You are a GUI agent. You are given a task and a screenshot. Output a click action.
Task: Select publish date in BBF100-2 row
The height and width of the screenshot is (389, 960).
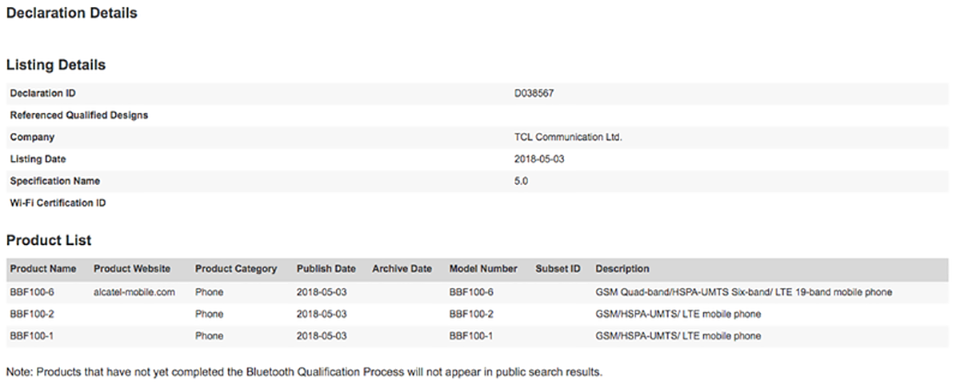[x=321, y=314]
